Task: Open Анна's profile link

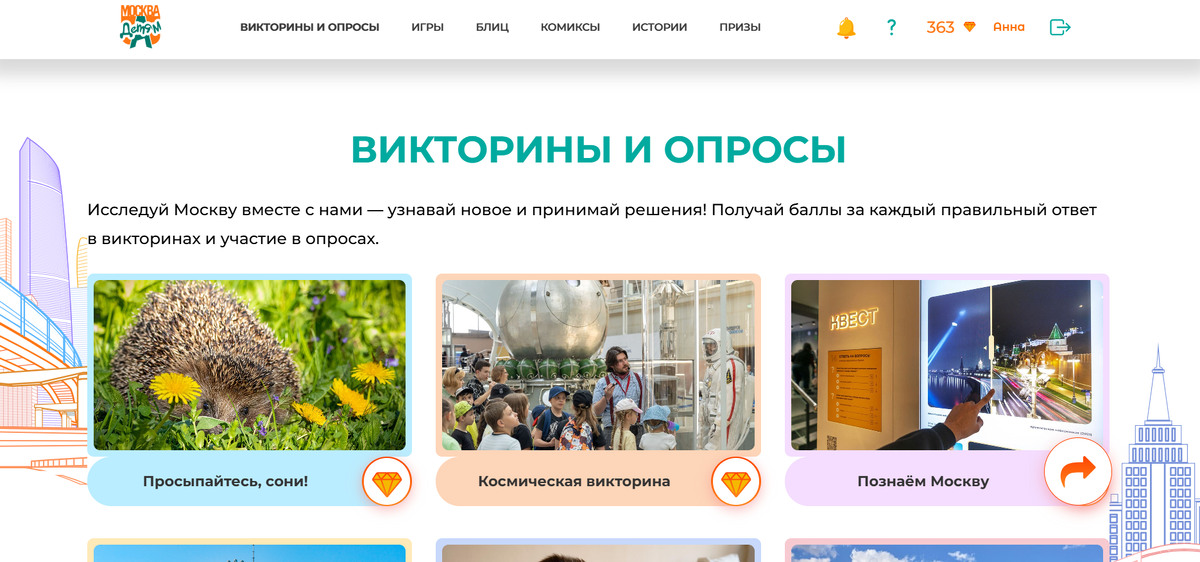Action: (1009, 28)
